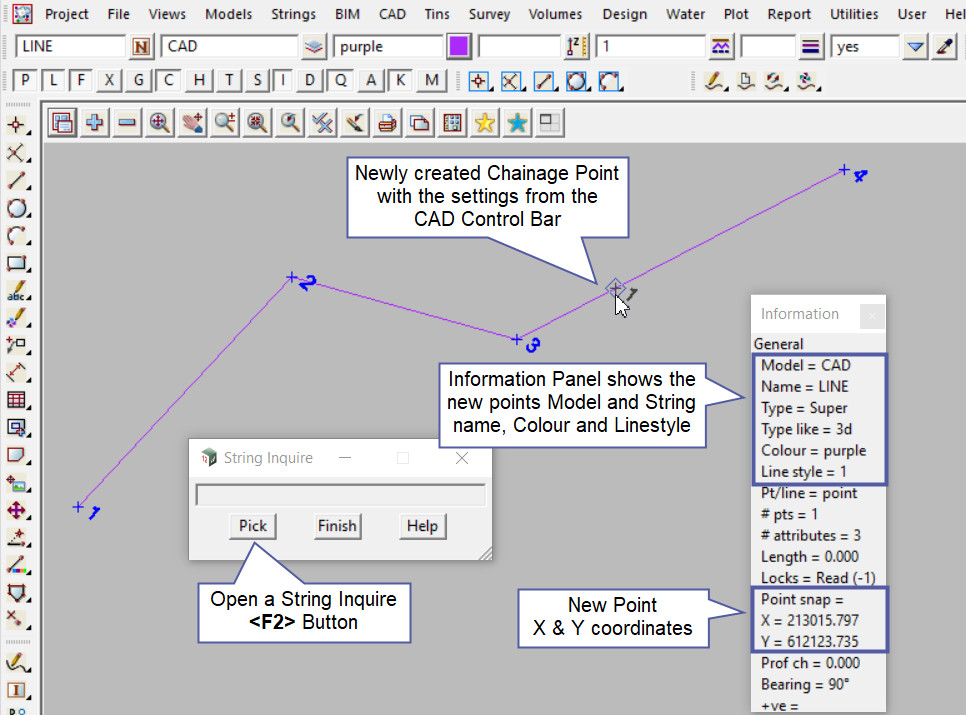Click the printer plot icon in view toolbar
This screenshot has height=715, width=966.
click(388, 122)
